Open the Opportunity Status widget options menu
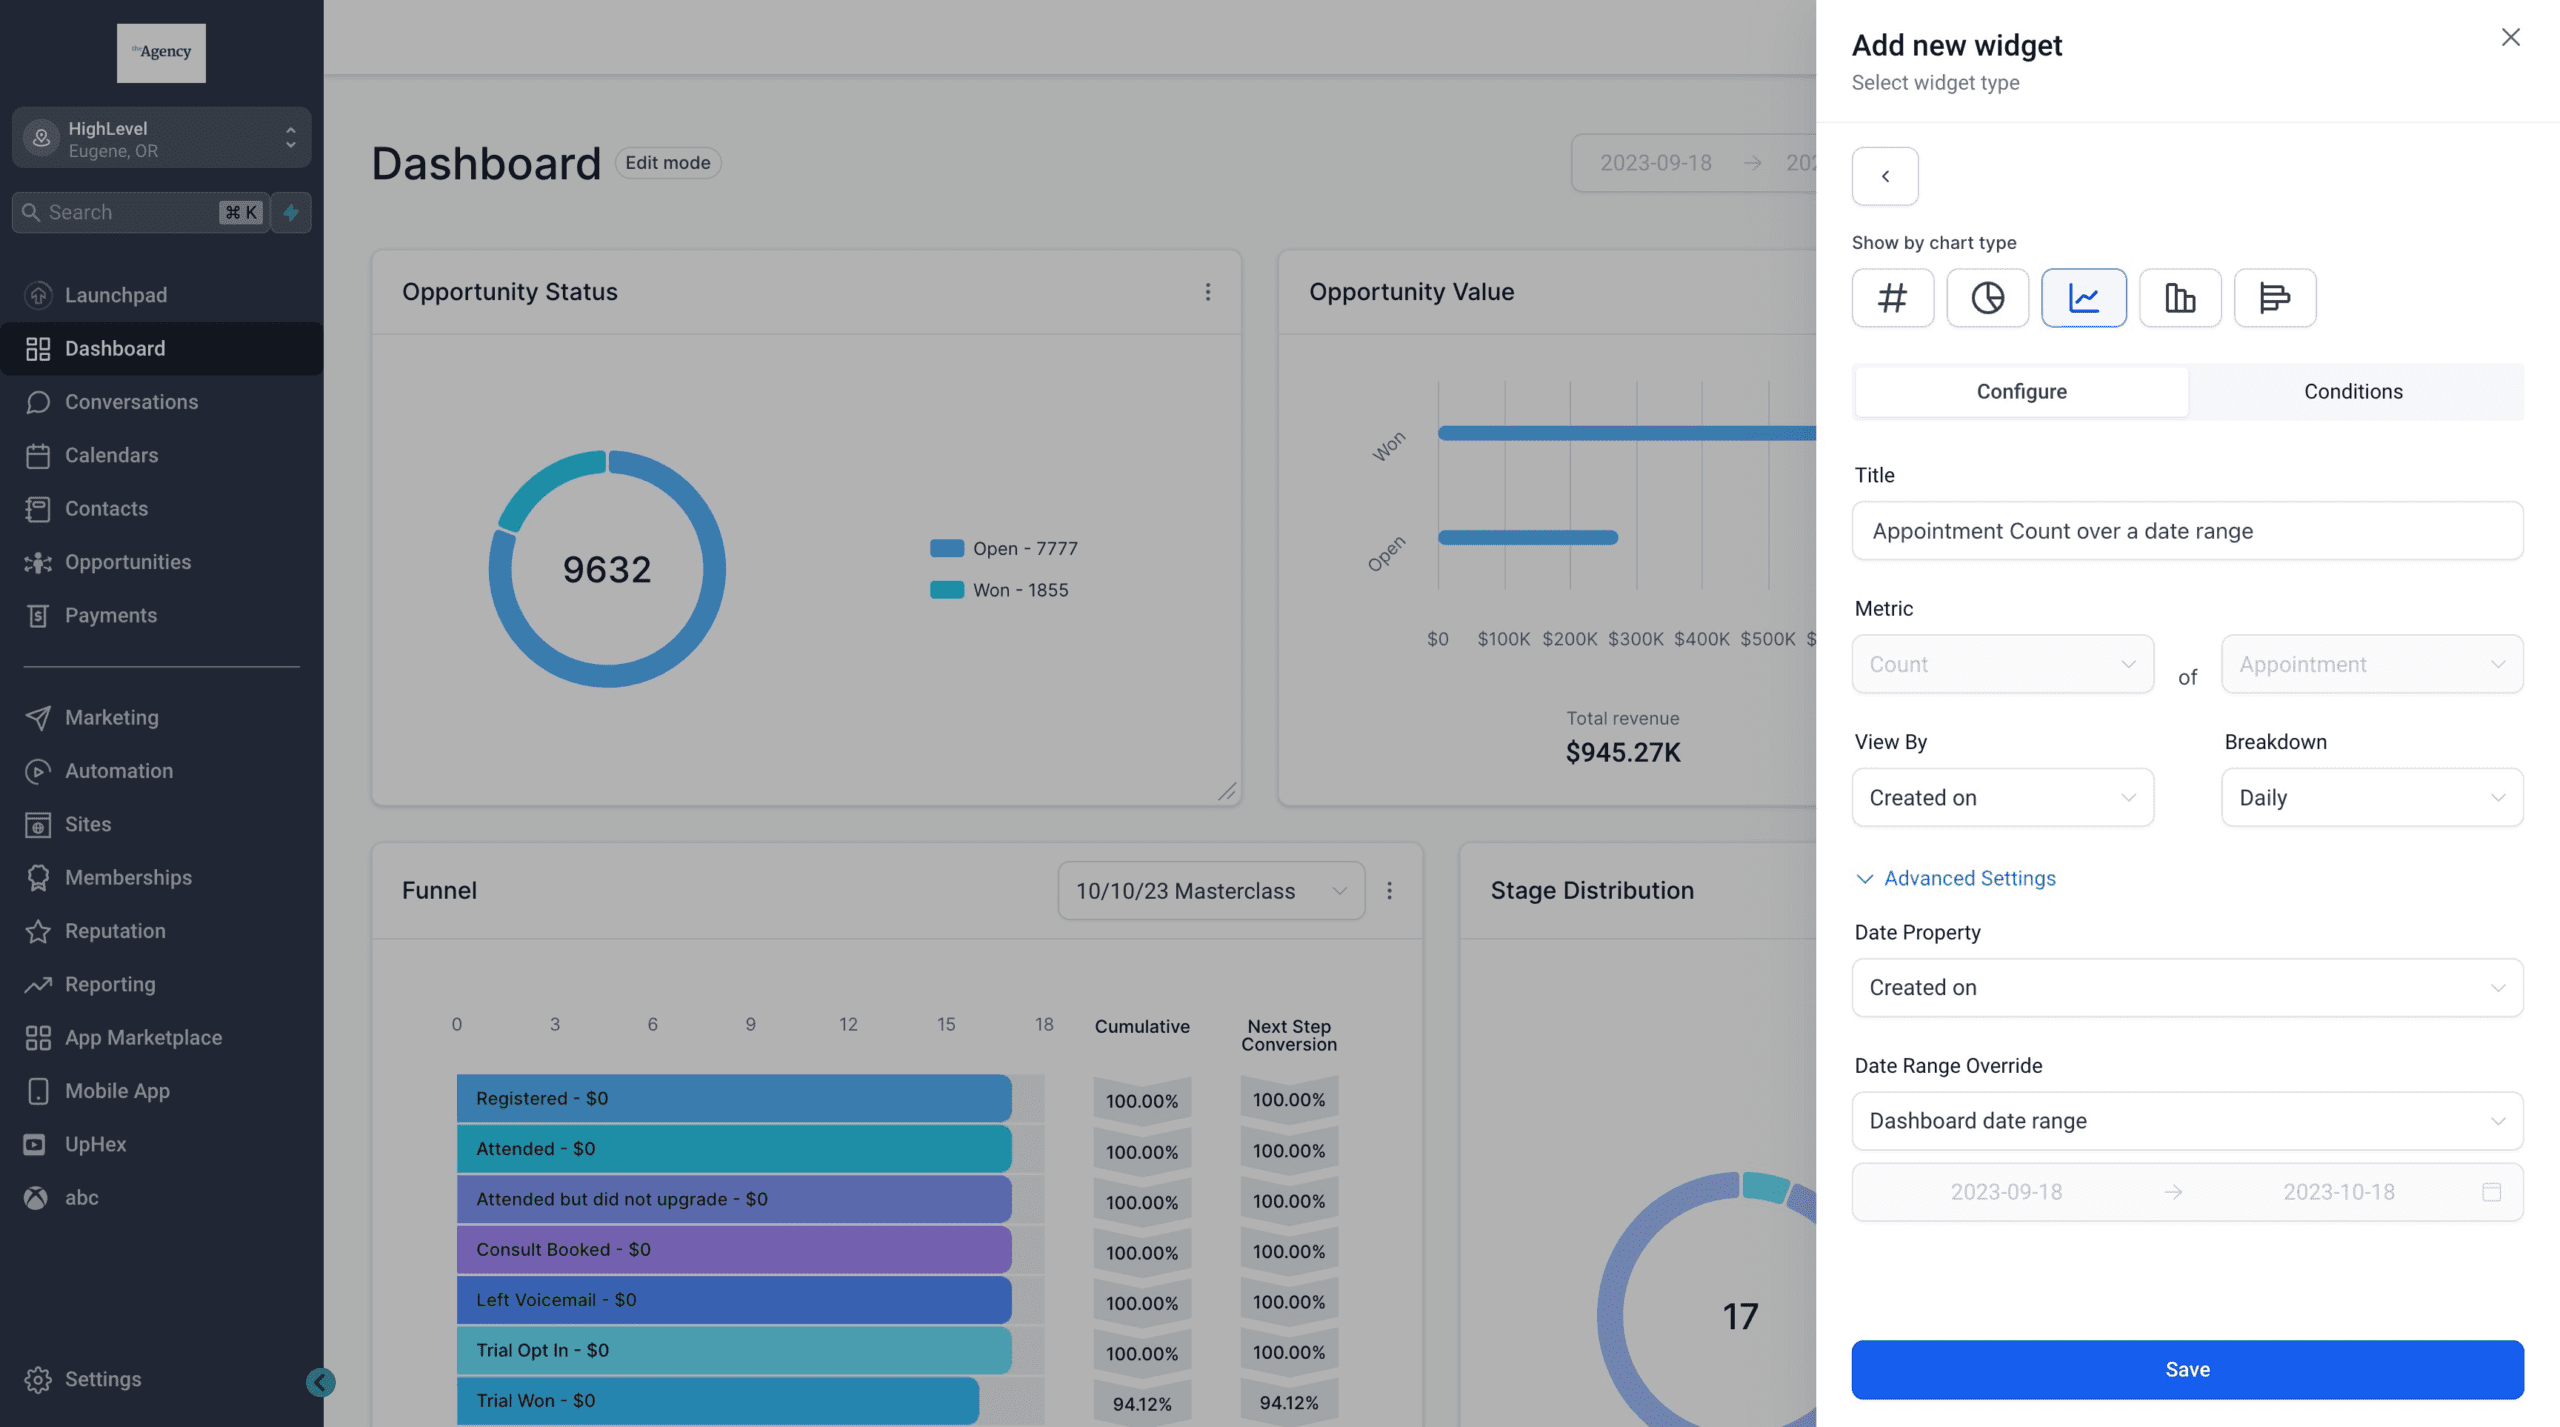The width and height of the screenshot is (2560, 1427). tap(1208, 292)
